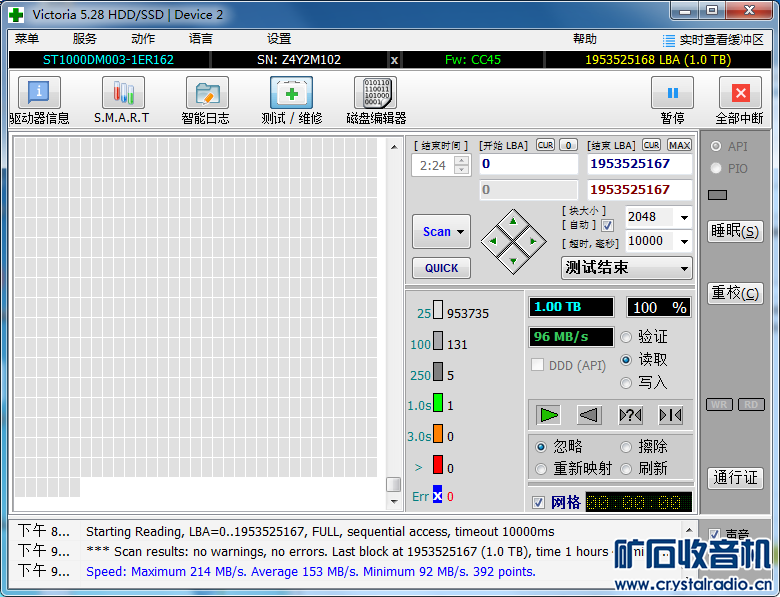Click the MAX button next to end LBA
780x597 pixels.
(679, 145)
